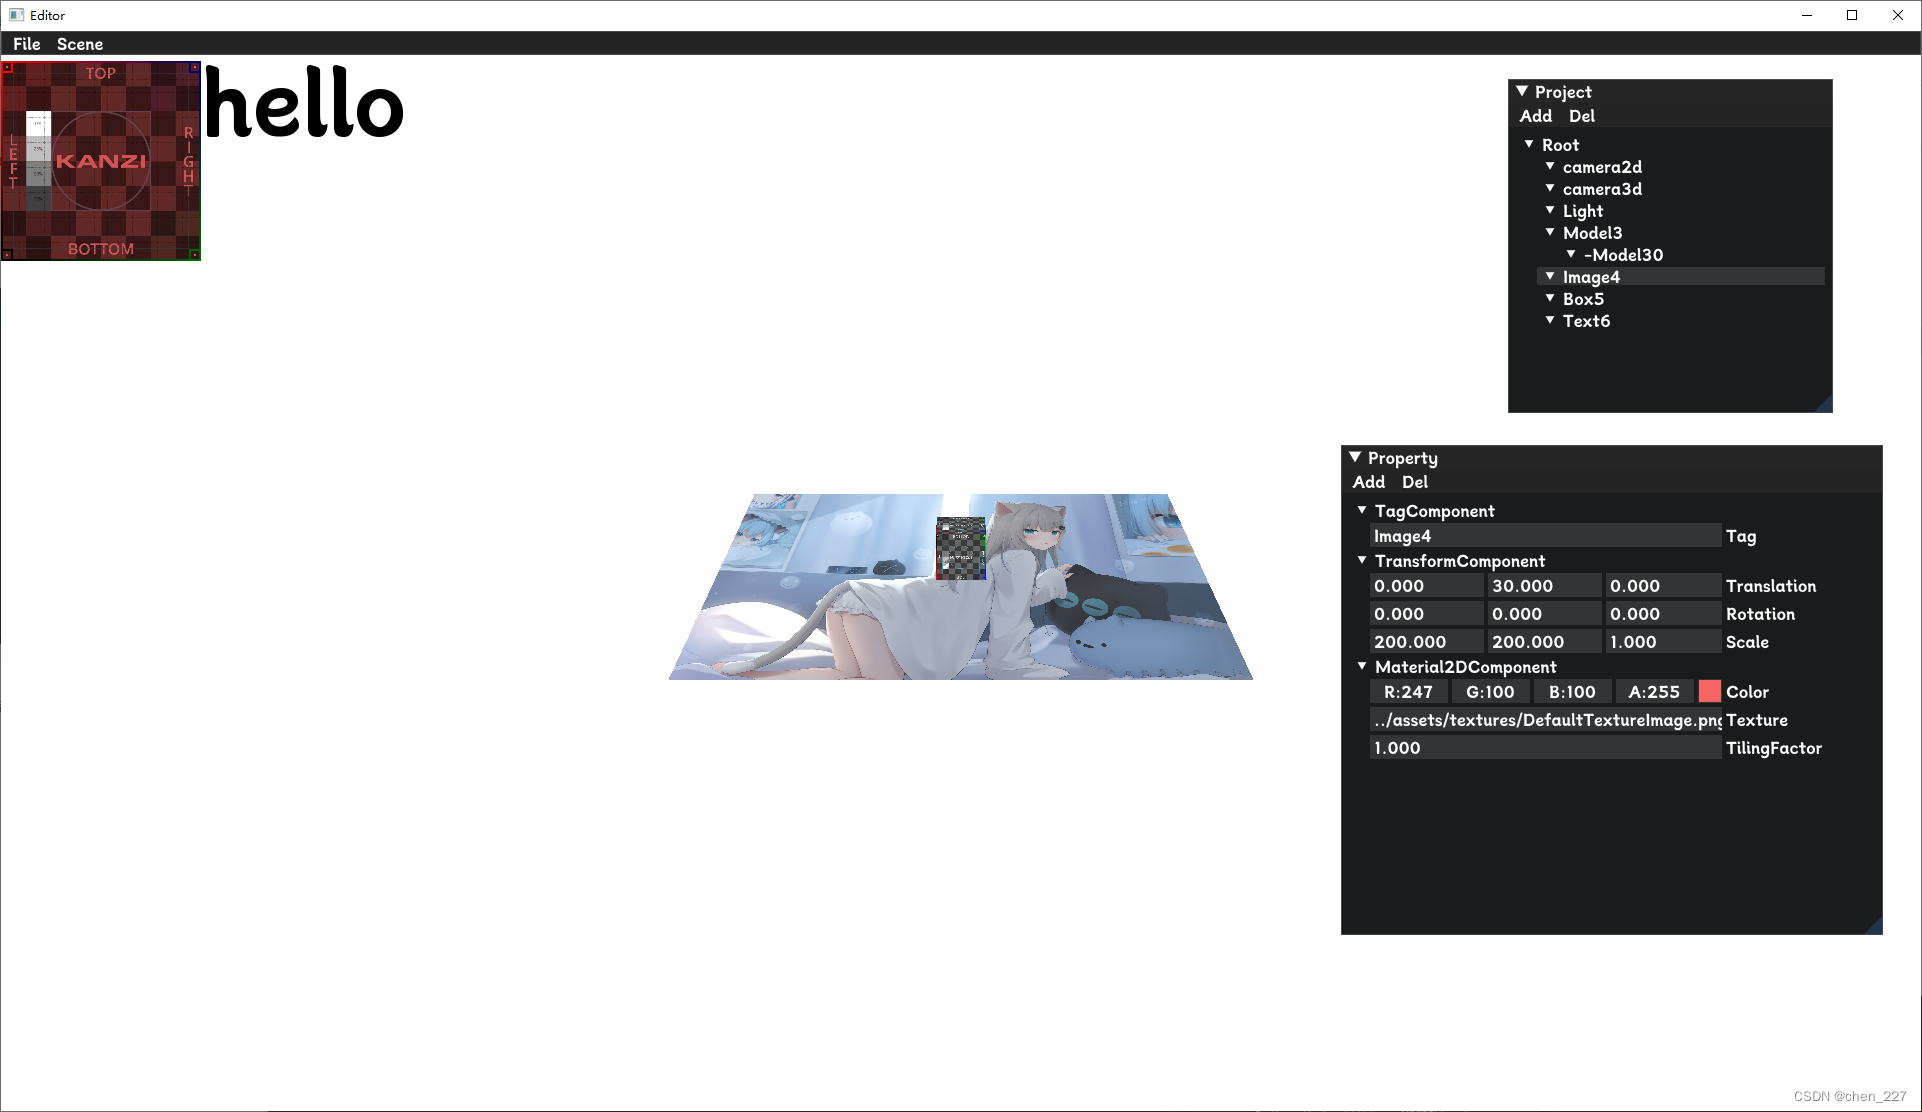Select the Box5 tree item
This screenshot has width=1922, height=1112.
[x=1583, y=299]
